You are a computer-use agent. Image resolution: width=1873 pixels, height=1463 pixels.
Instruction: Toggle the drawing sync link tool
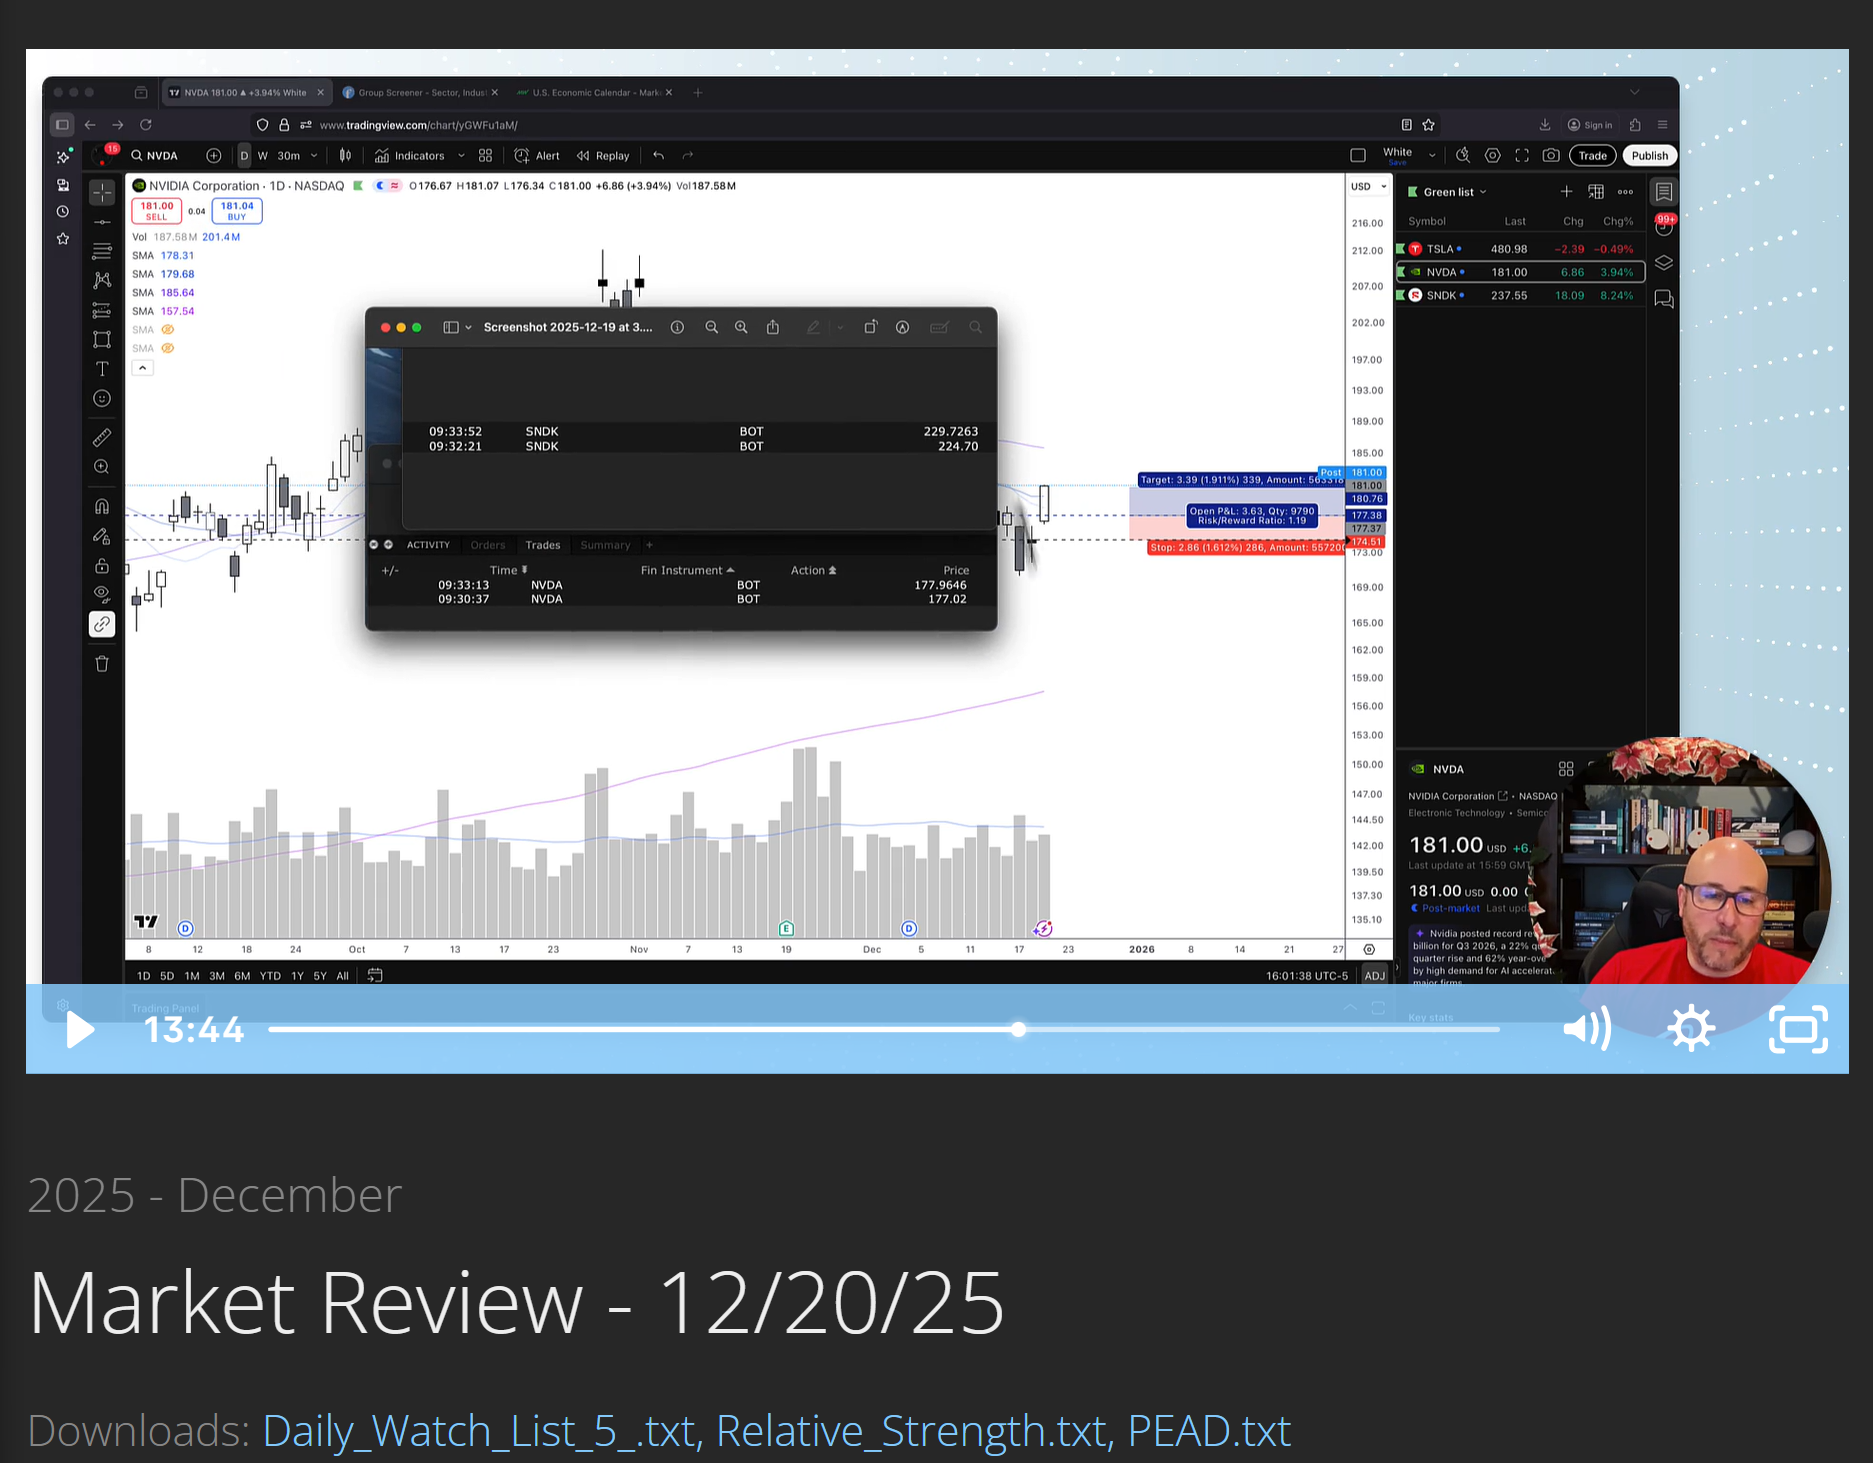(x=102, y=624)
